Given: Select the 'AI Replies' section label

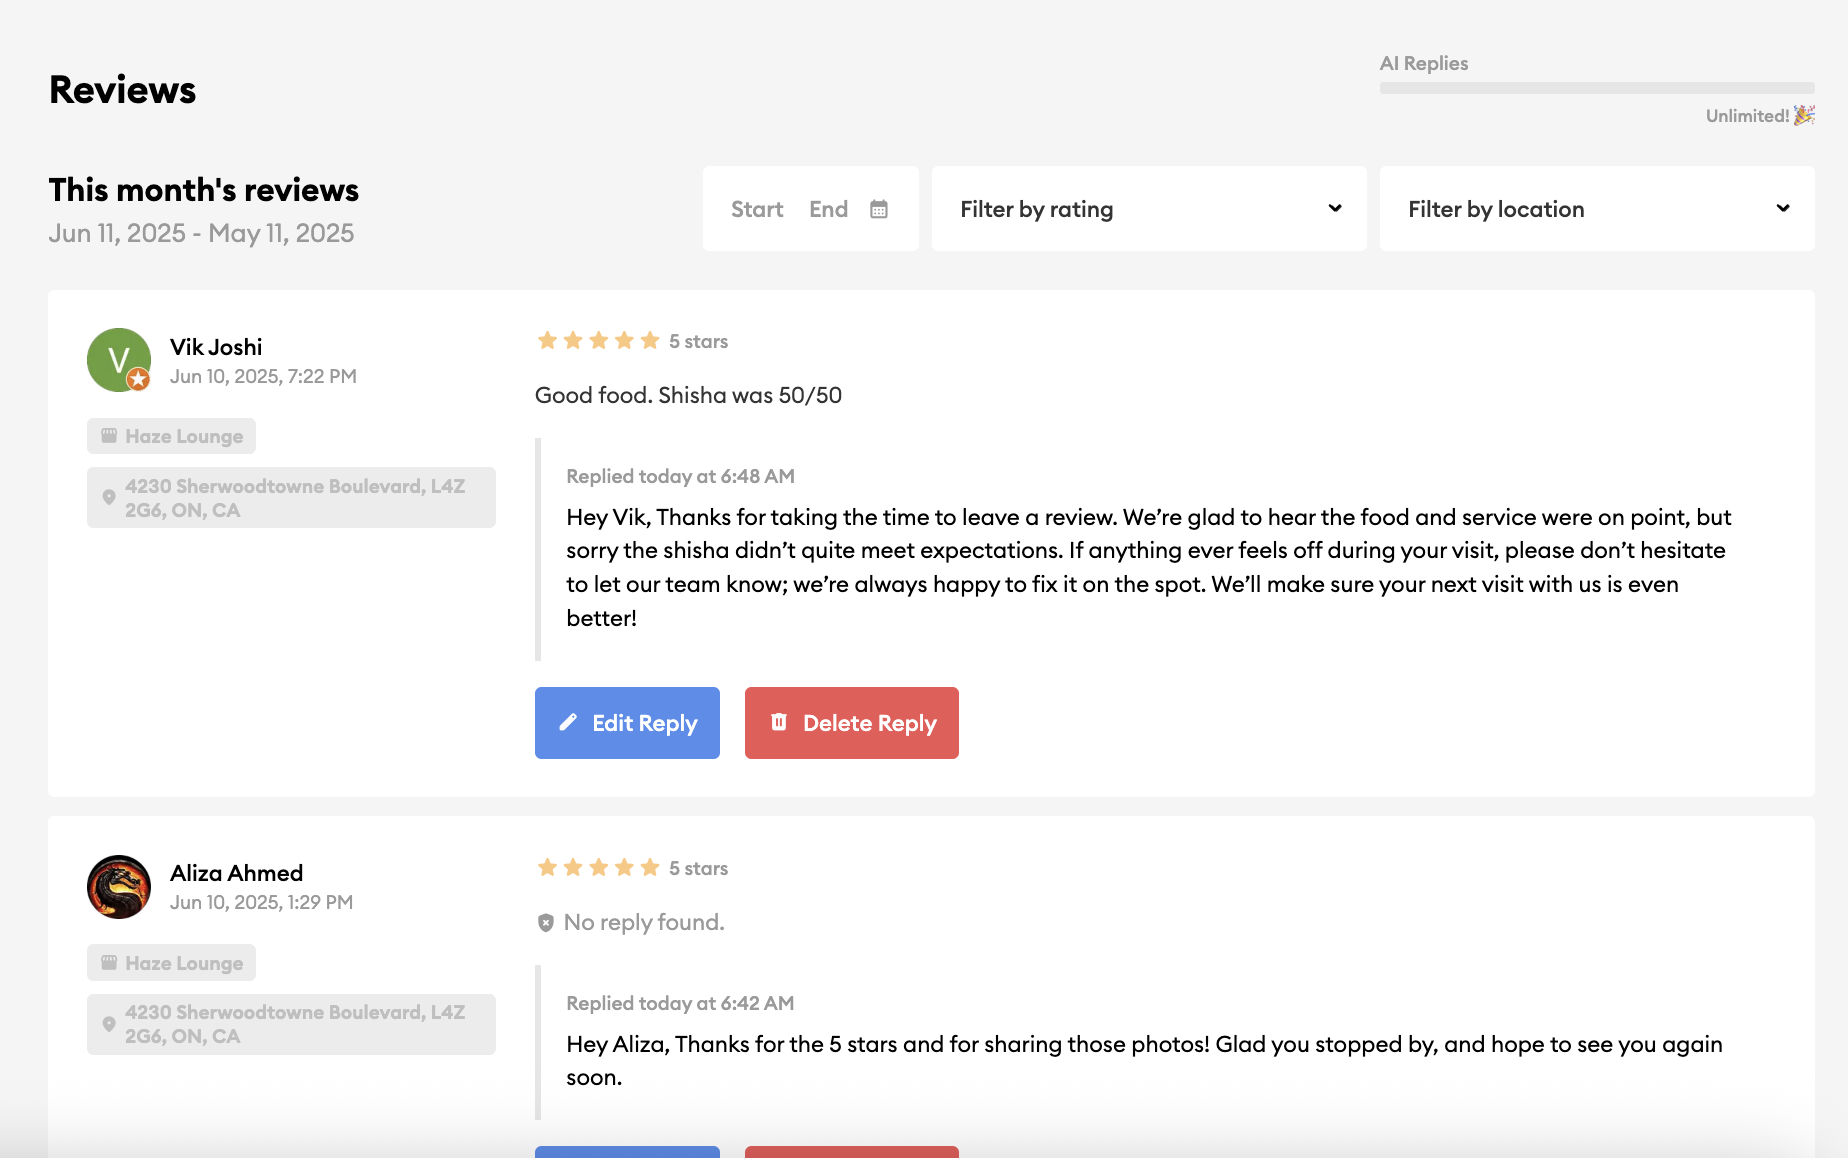Looking at the screenshot, I should coord(1423,62).
